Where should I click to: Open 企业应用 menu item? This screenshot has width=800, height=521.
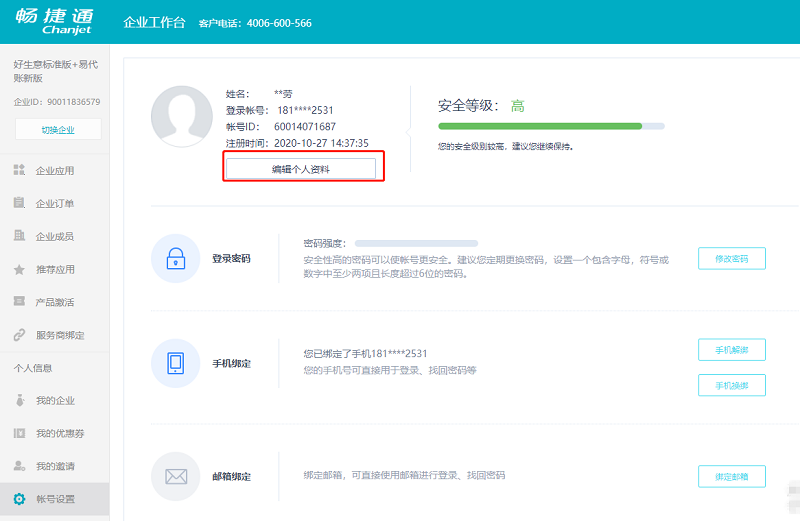coord(55,170)
